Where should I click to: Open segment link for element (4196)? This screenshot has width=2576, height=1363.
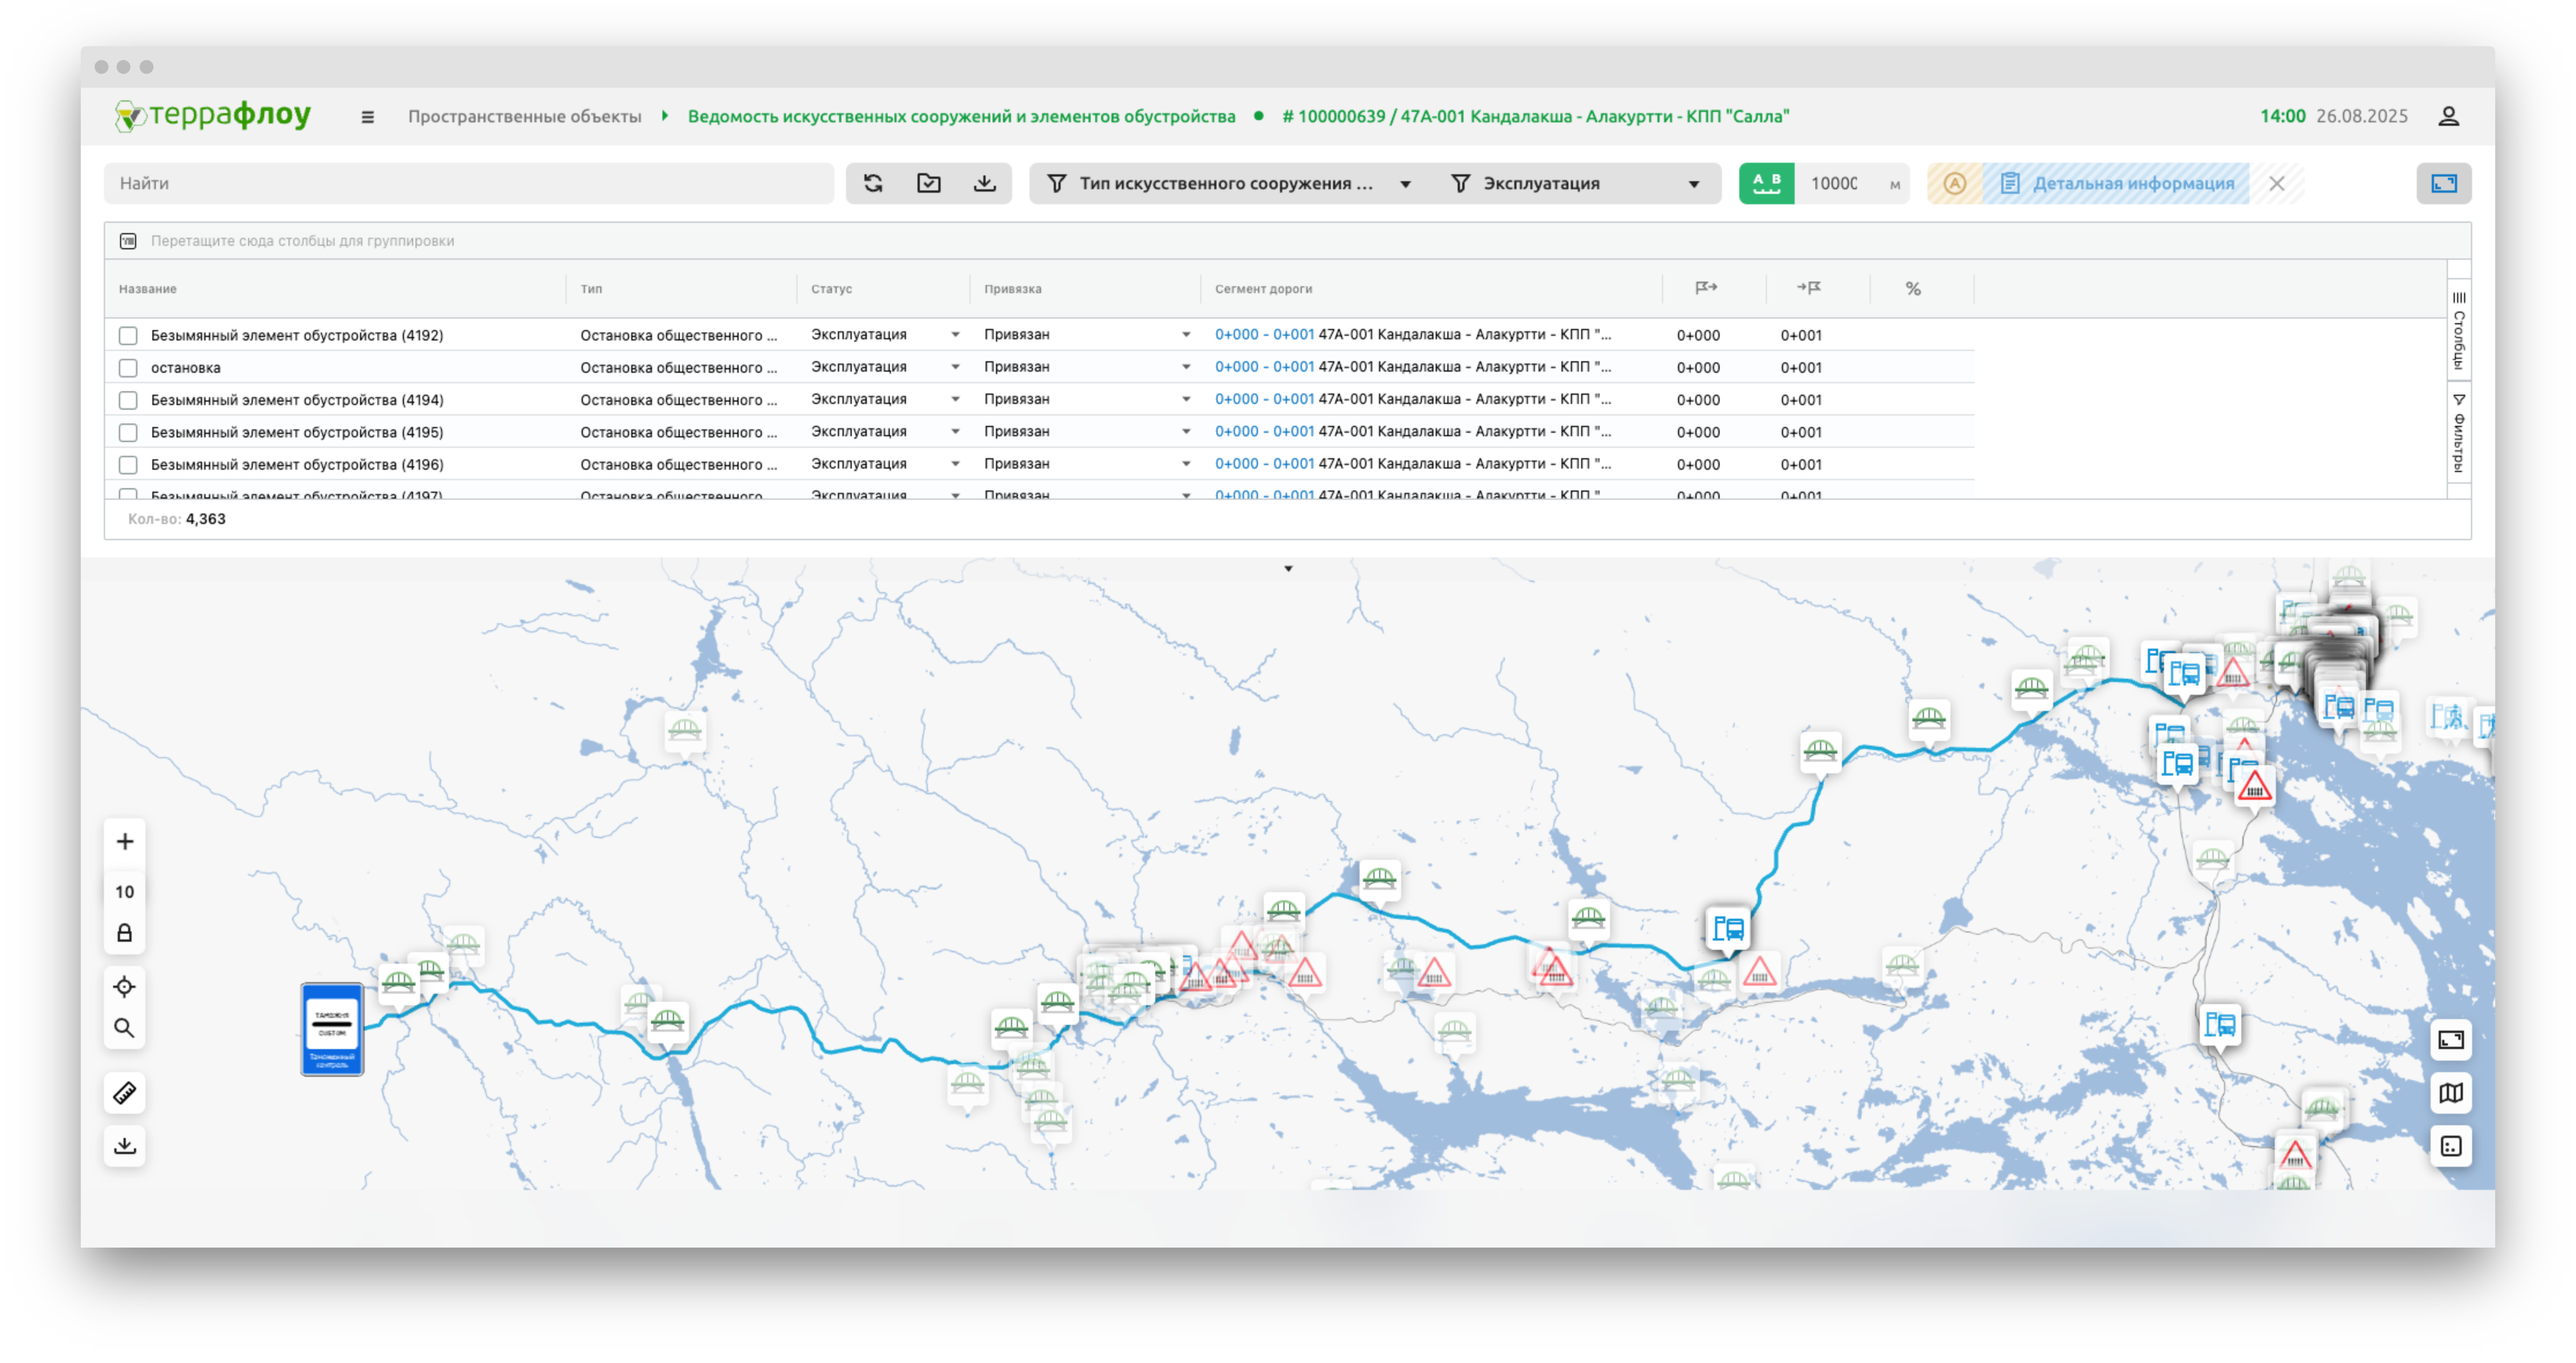1264,464
